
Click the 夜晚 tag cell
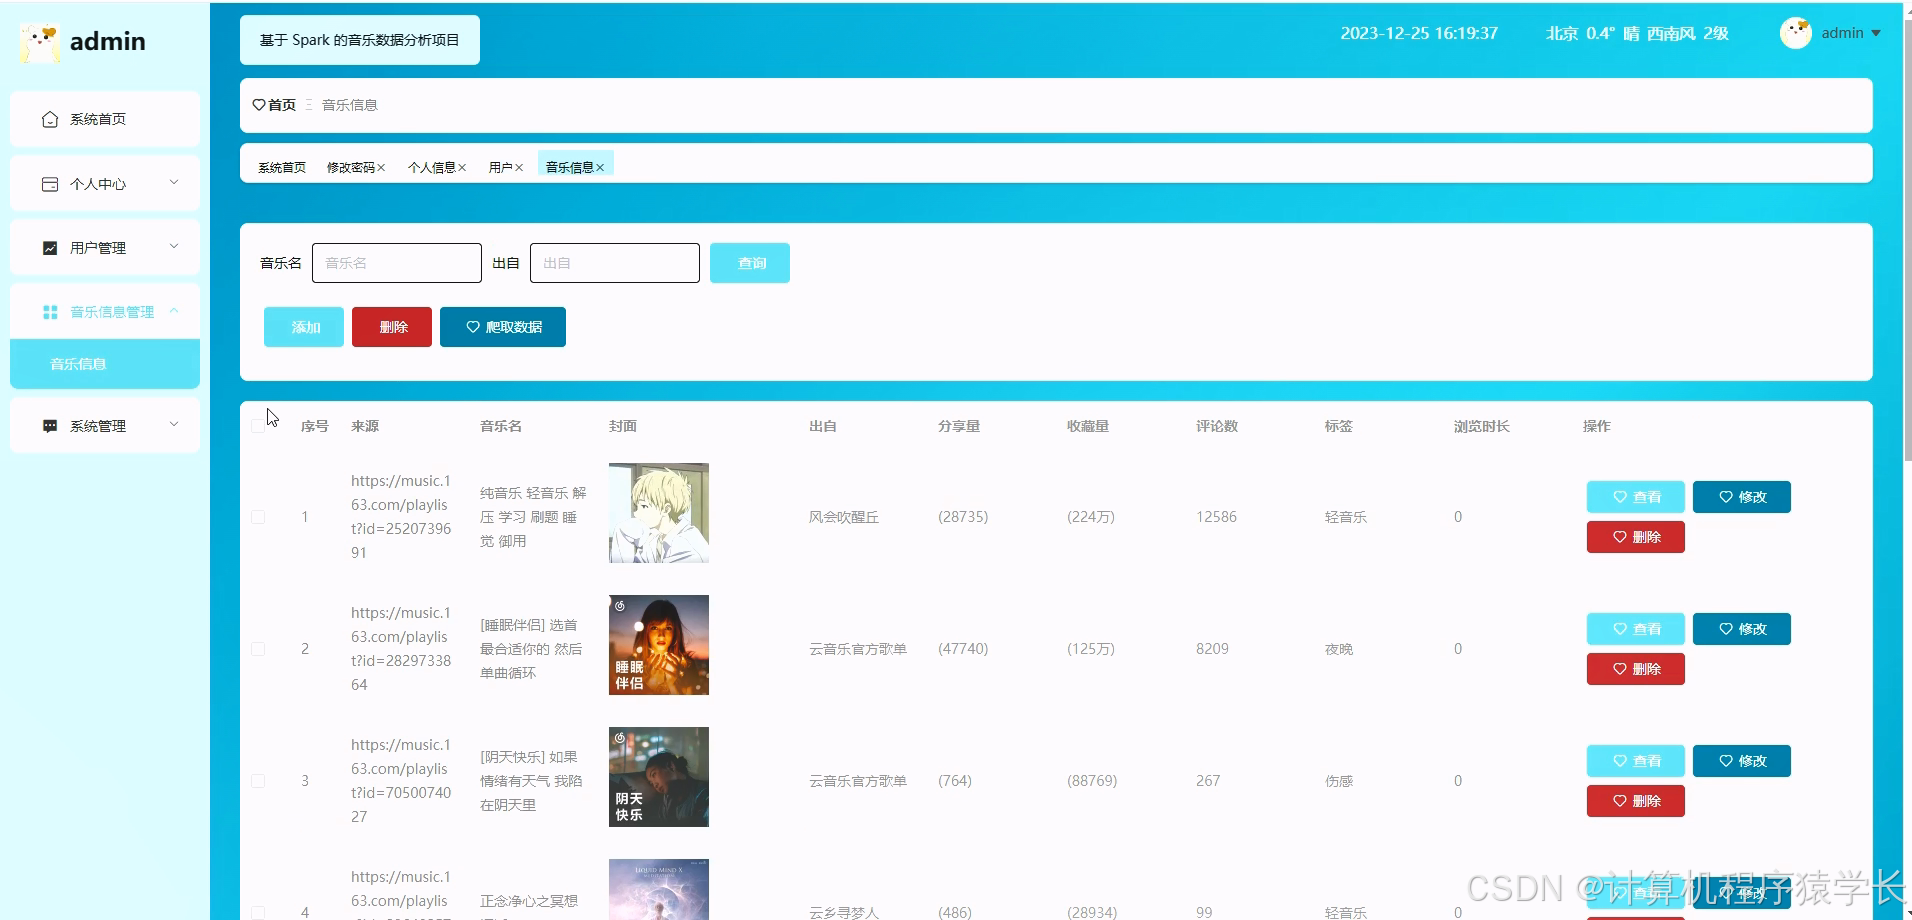tap(1339, 649)
